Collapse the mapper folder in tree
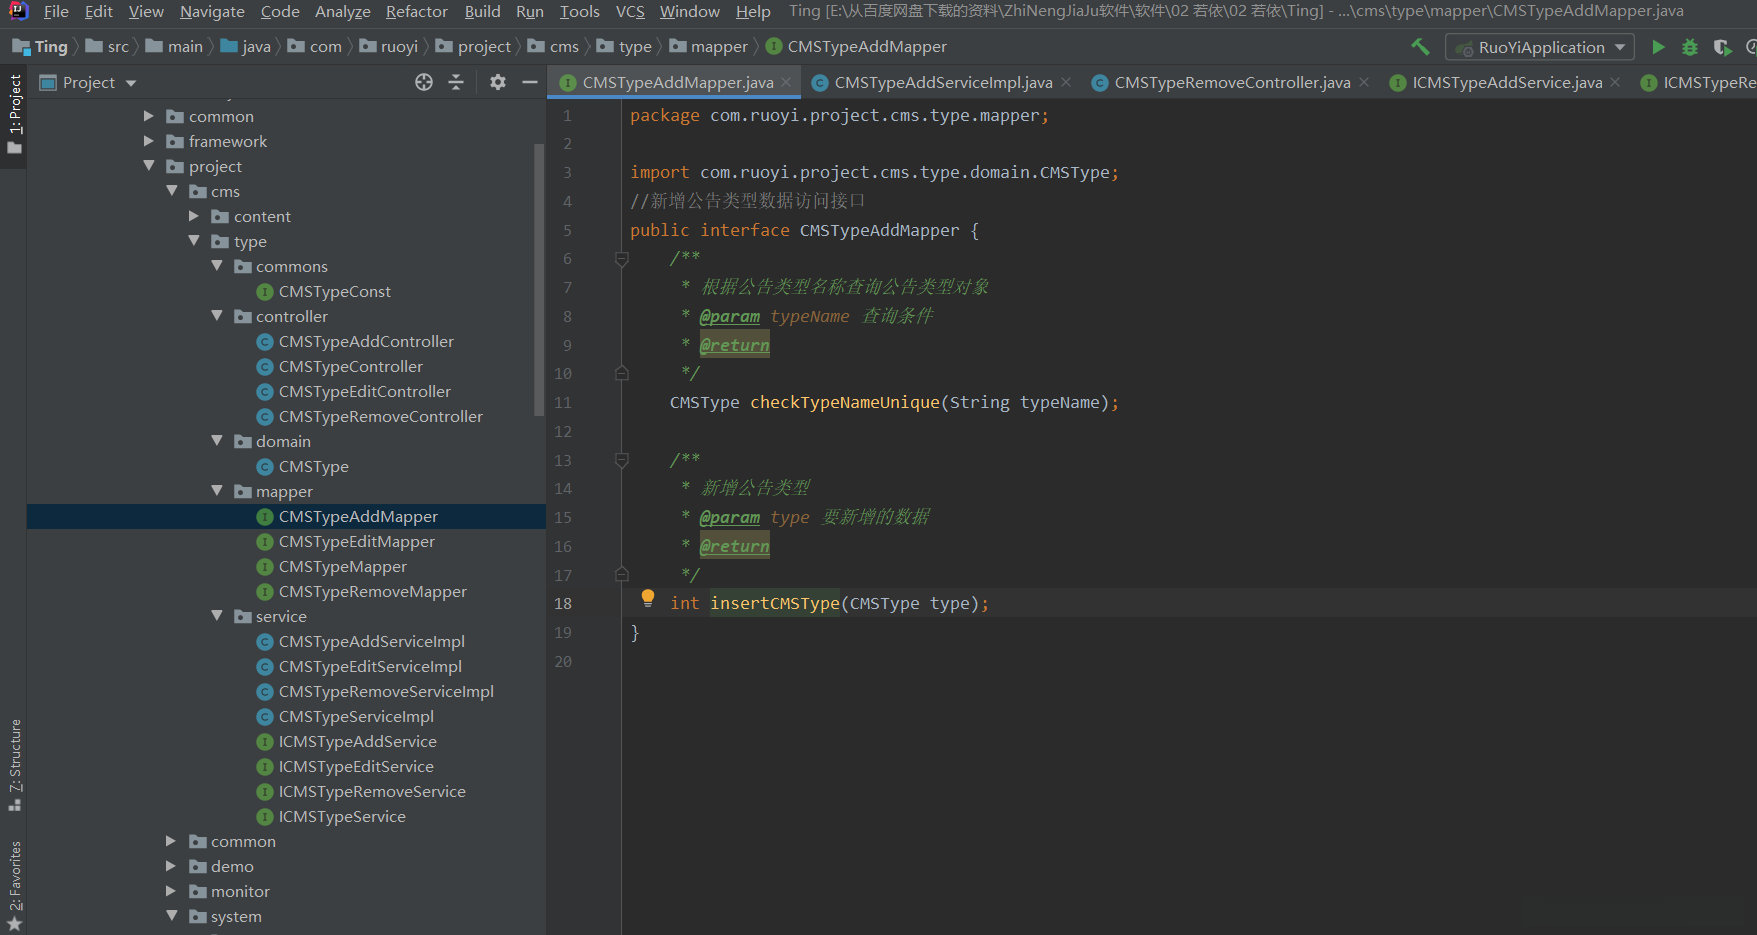 217,491
